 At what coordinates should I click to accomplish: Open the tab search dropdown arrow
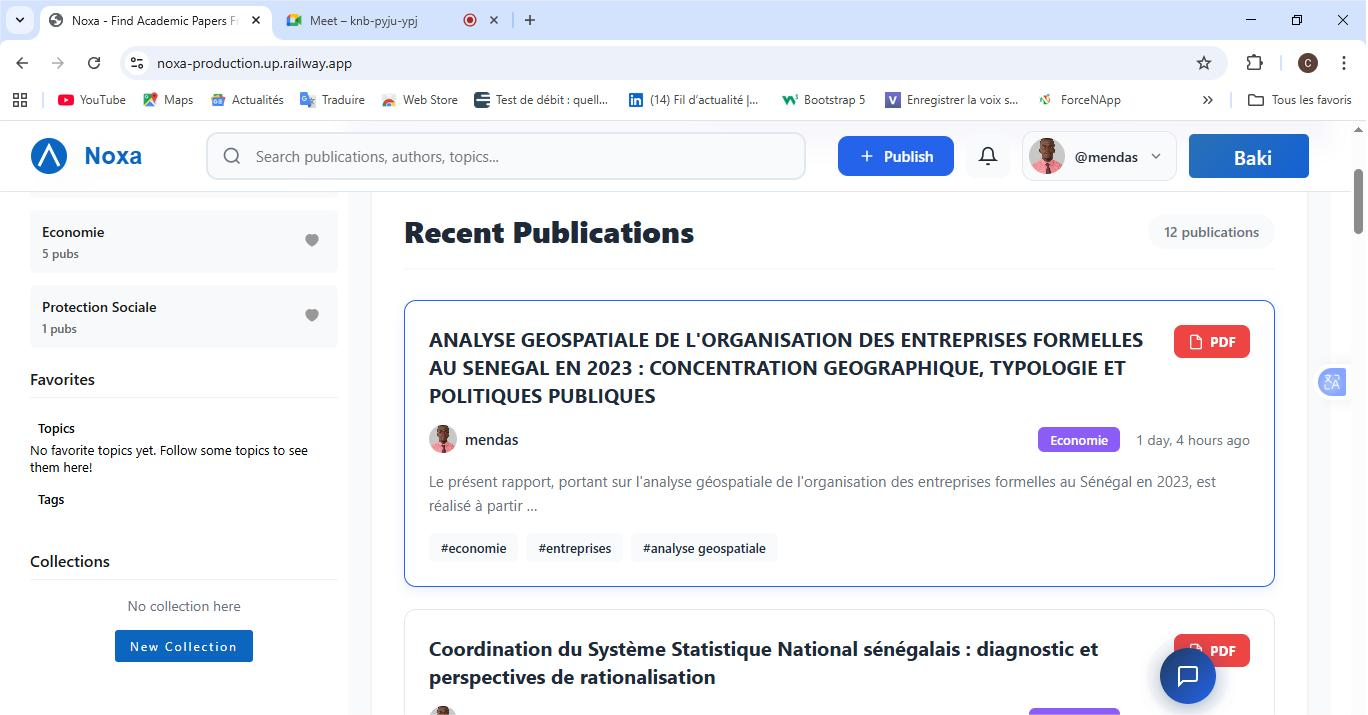tap(19, 20)
